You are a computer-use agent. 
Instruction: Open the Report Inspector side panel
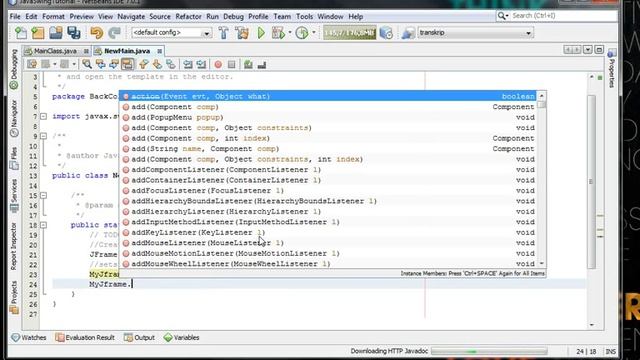[x=14, y=246]
